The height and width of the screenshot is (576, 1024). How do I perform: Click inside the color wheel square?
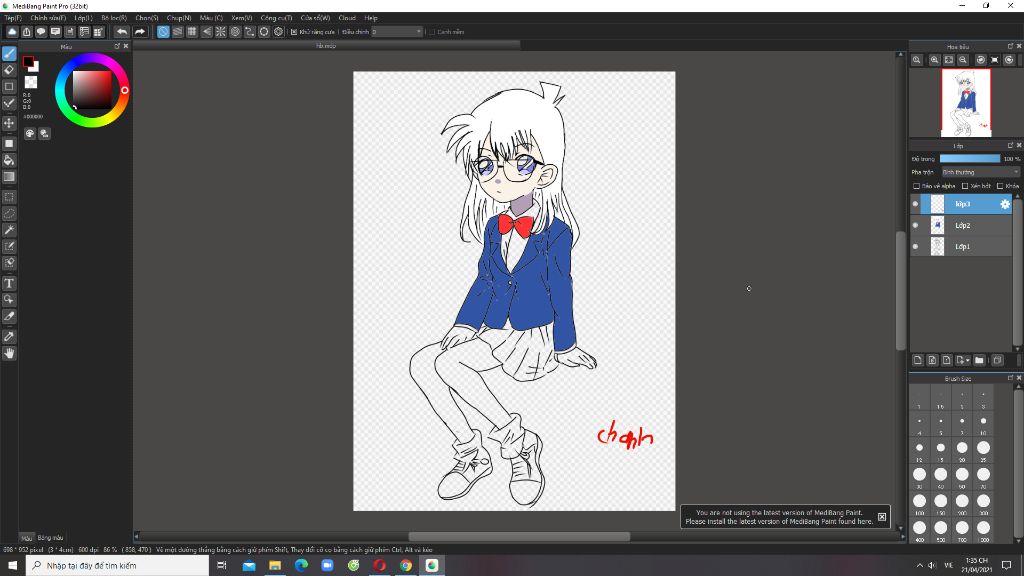(92, 89)
